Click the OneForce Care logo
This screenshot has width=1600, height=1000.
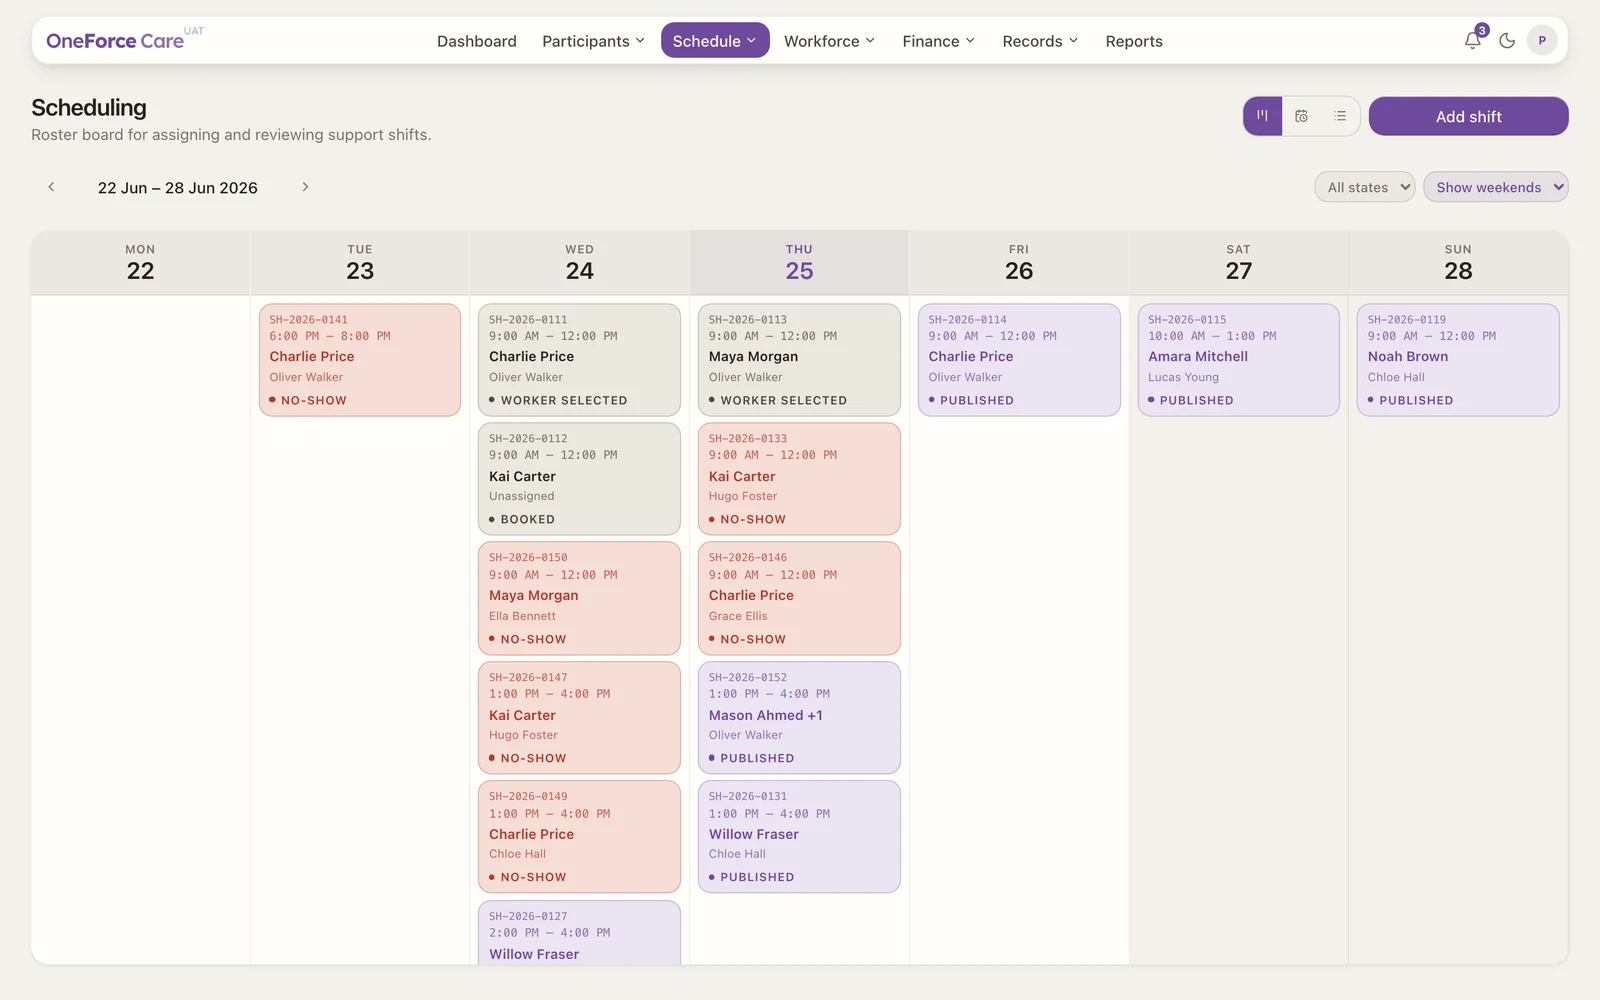tap(115, 41)
